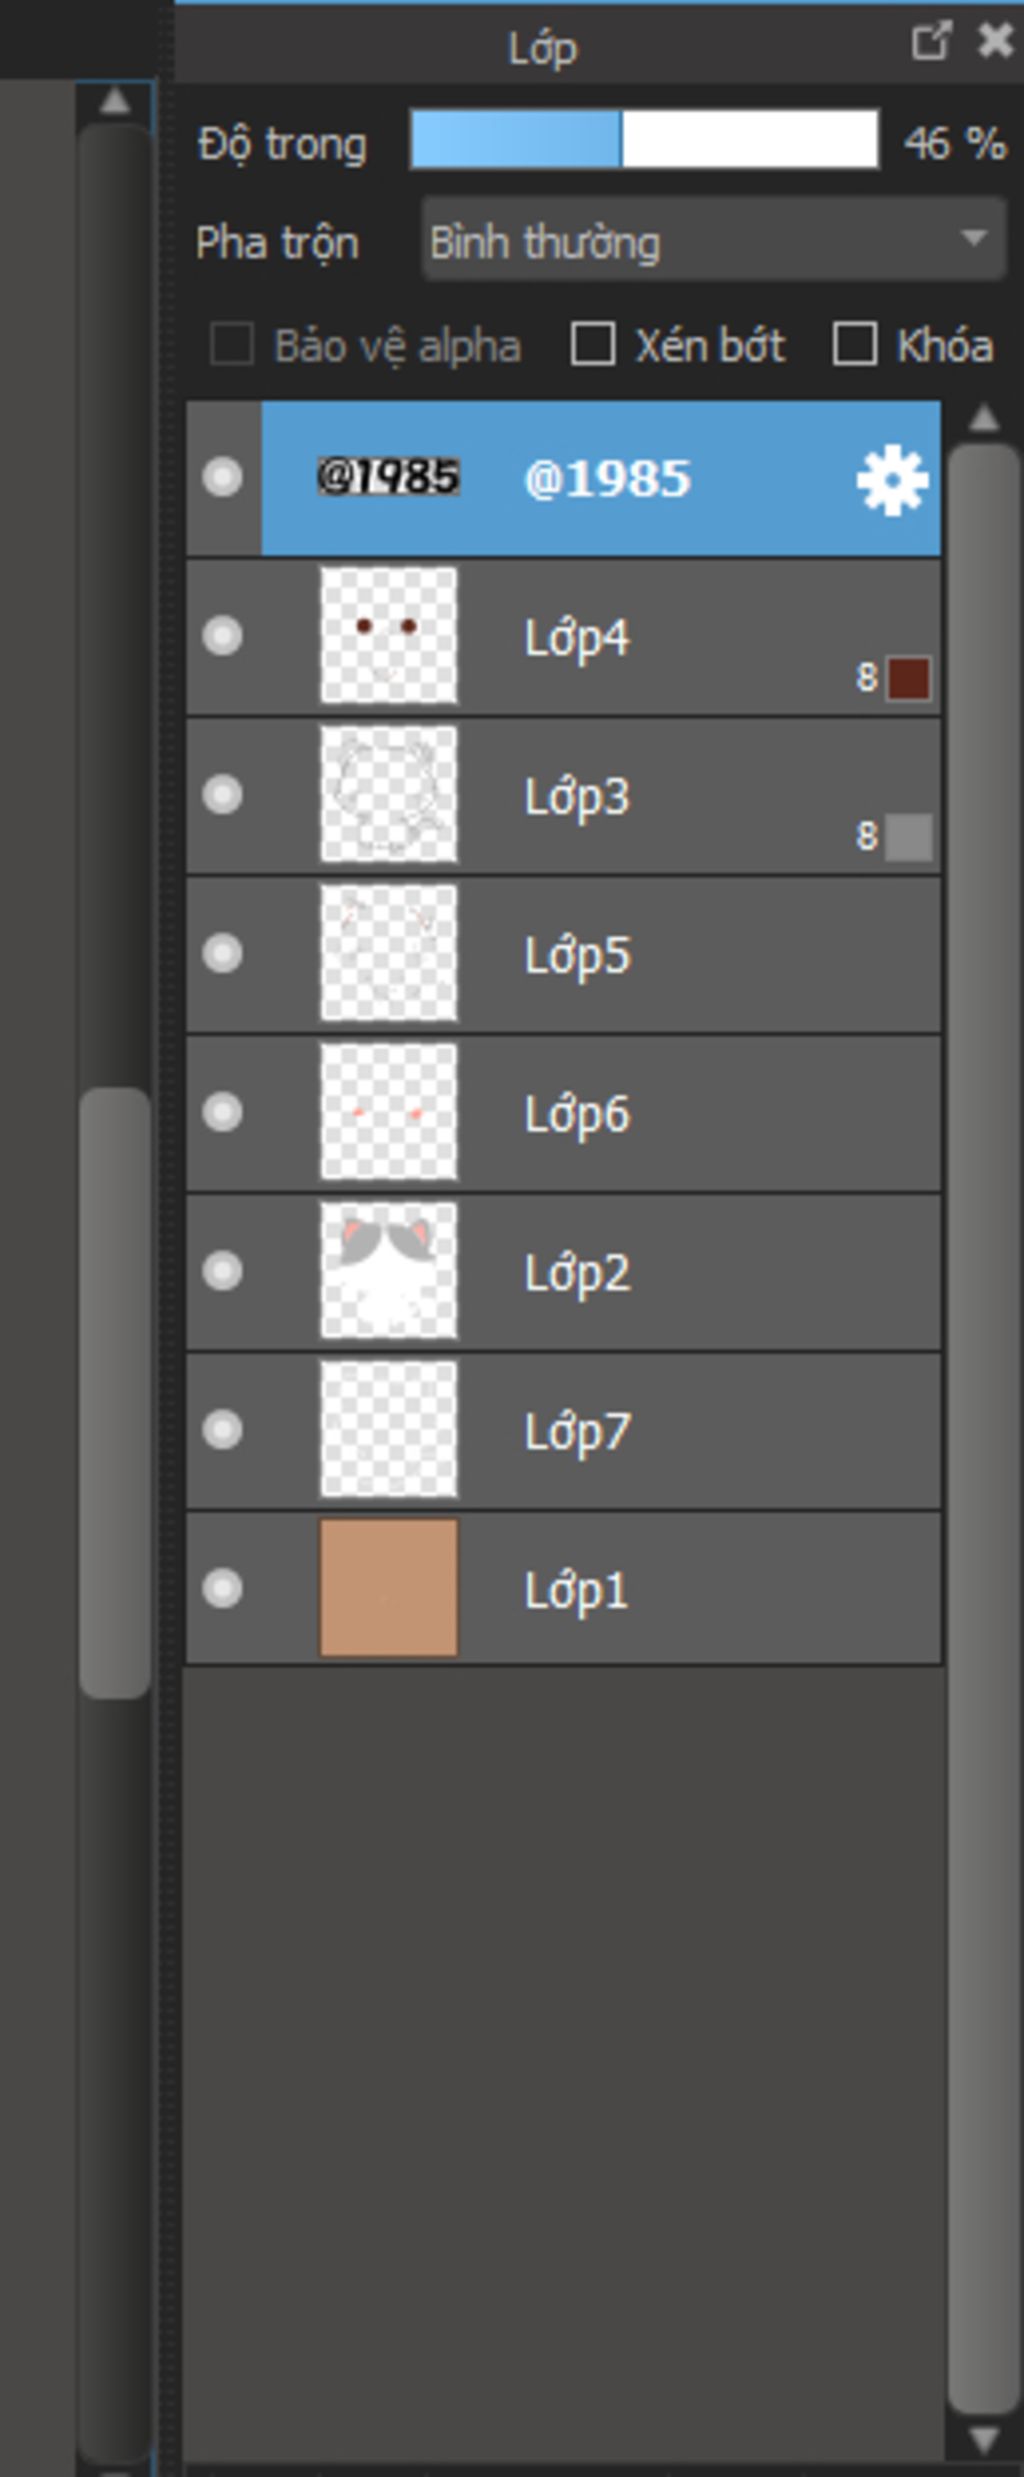Click the gray swatch on Lớp3
The image size is (1024, 2477).
coord(908,837)
